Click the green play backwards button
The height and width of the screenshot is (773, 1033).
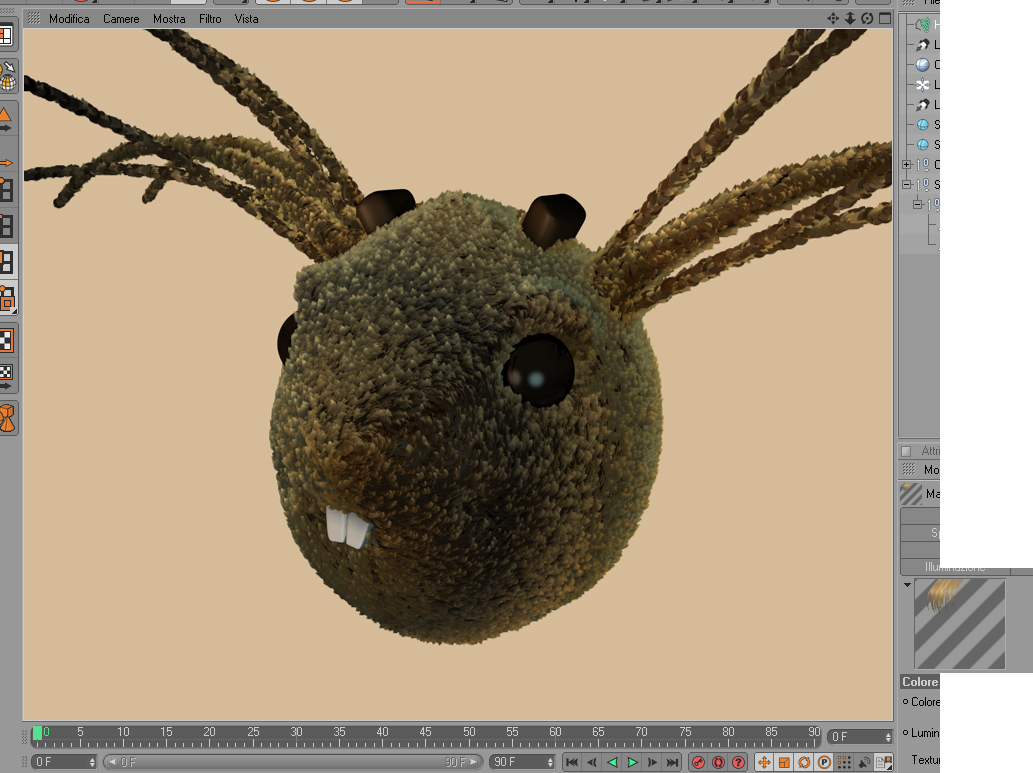pos(612,762)
